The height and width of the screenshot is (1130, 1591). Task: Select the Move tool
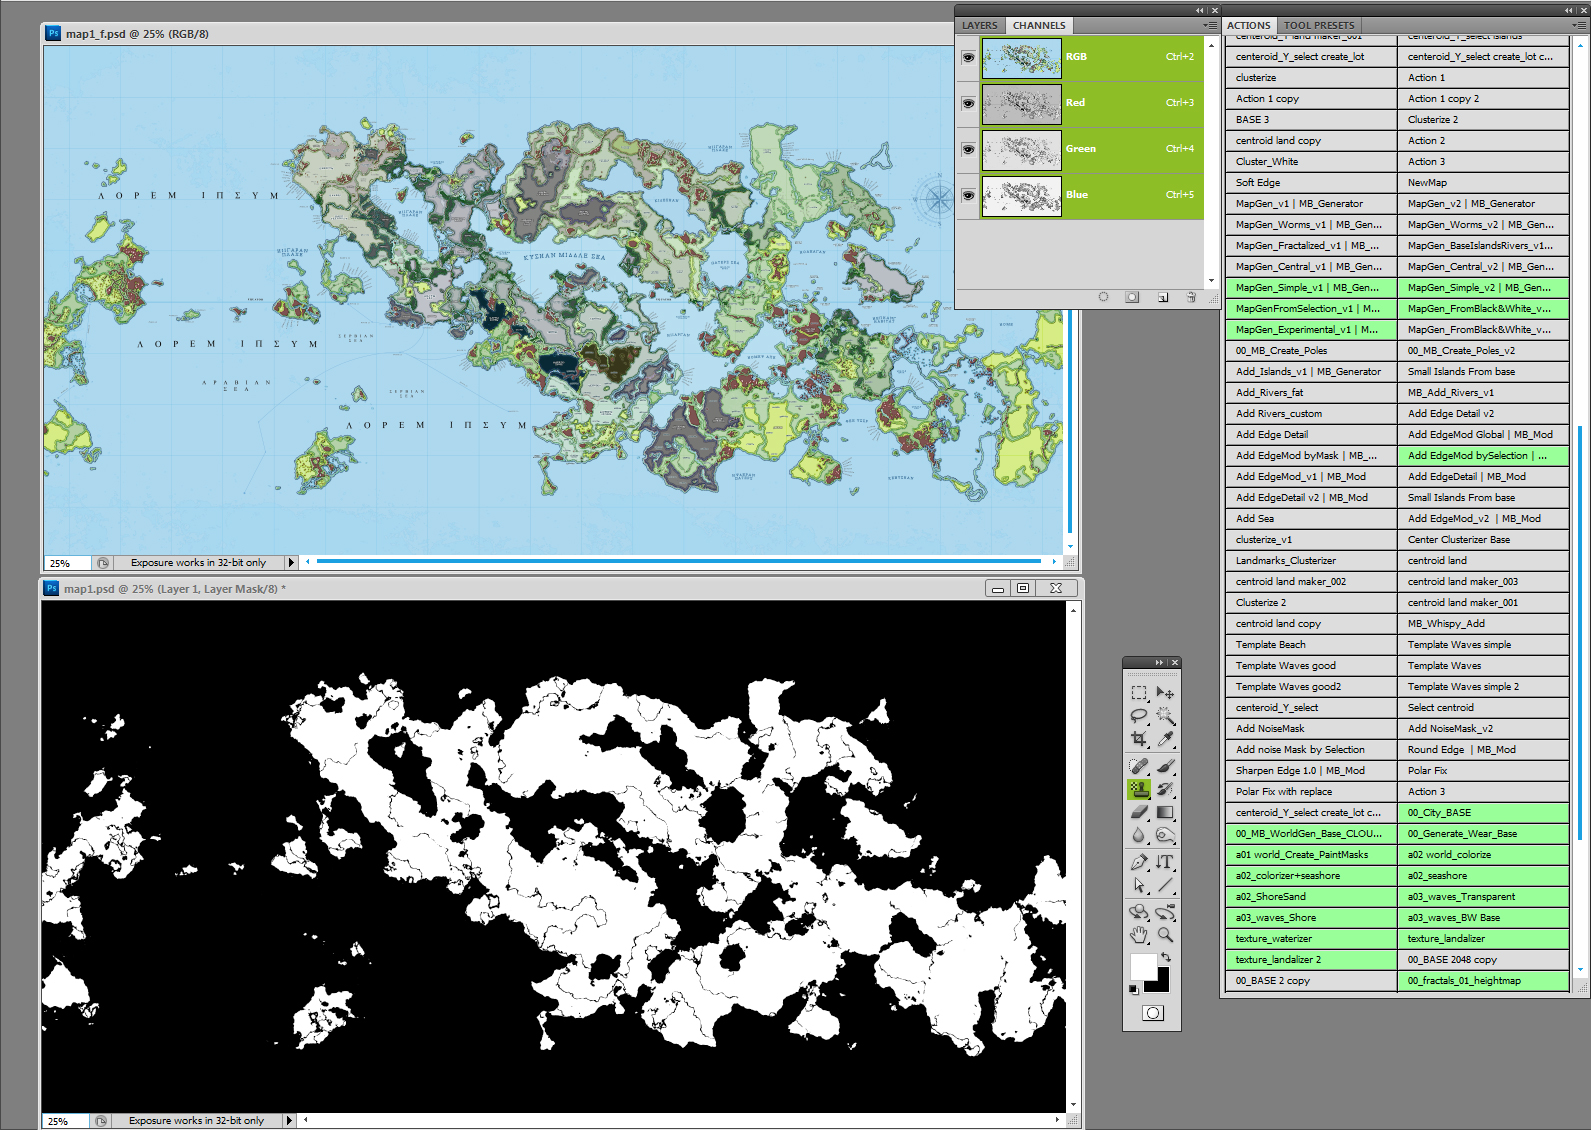pos(1165,692)
